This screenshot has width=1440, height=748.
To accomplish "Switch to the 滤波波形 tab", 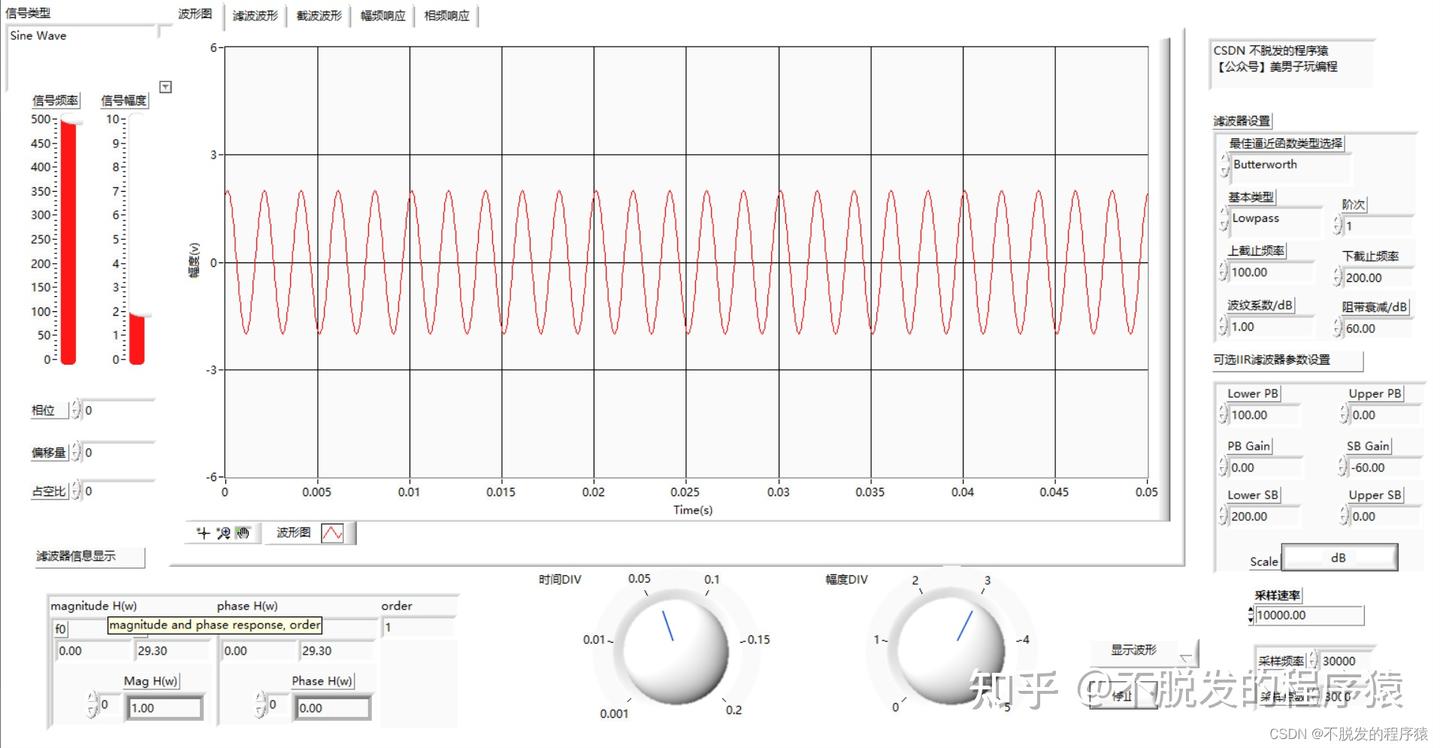I will point(256,16).
